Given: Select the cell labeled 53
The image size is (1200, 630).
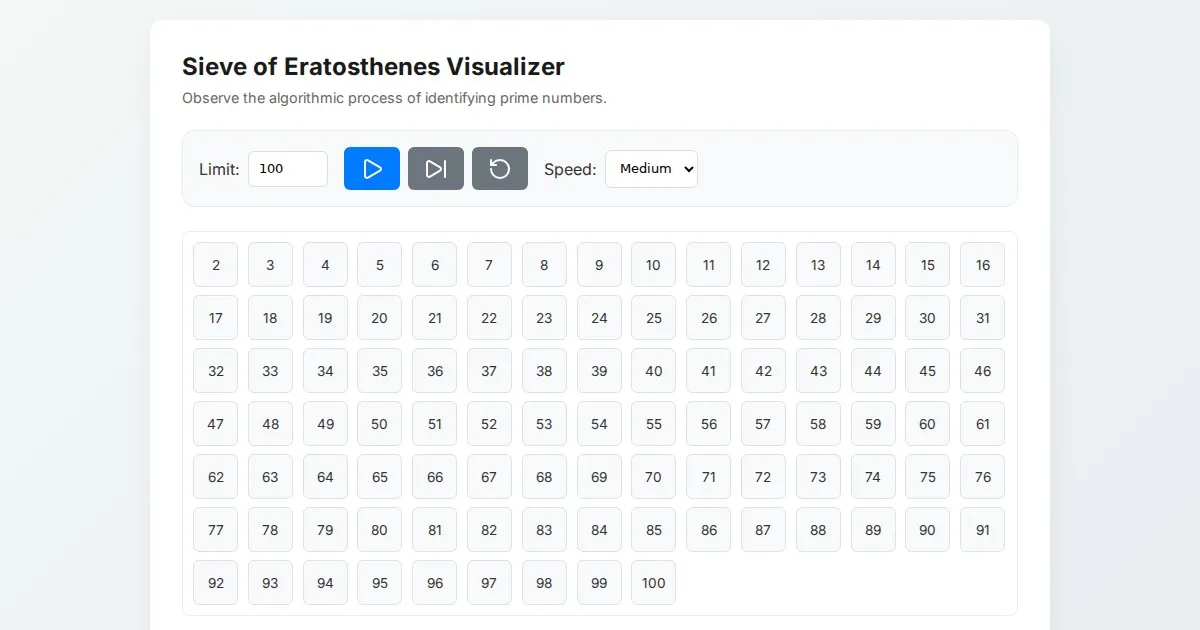Looking at the screenshot, I should (x=544, y=424).
